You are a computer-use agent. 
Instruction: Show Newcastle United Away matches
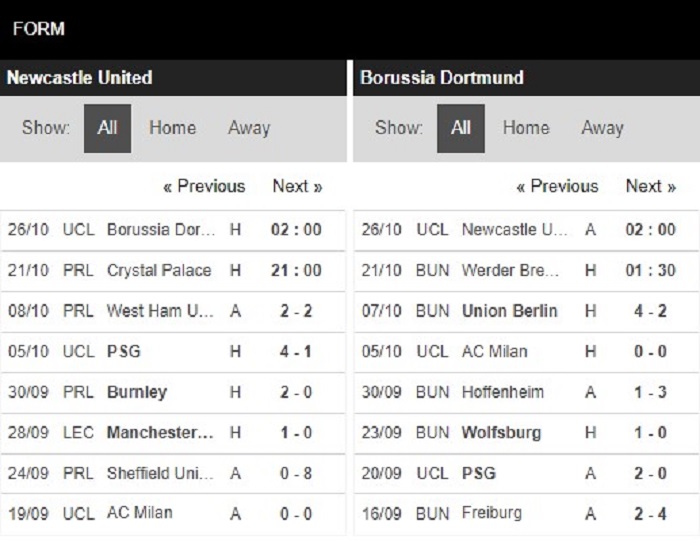[x=249, y=128]
